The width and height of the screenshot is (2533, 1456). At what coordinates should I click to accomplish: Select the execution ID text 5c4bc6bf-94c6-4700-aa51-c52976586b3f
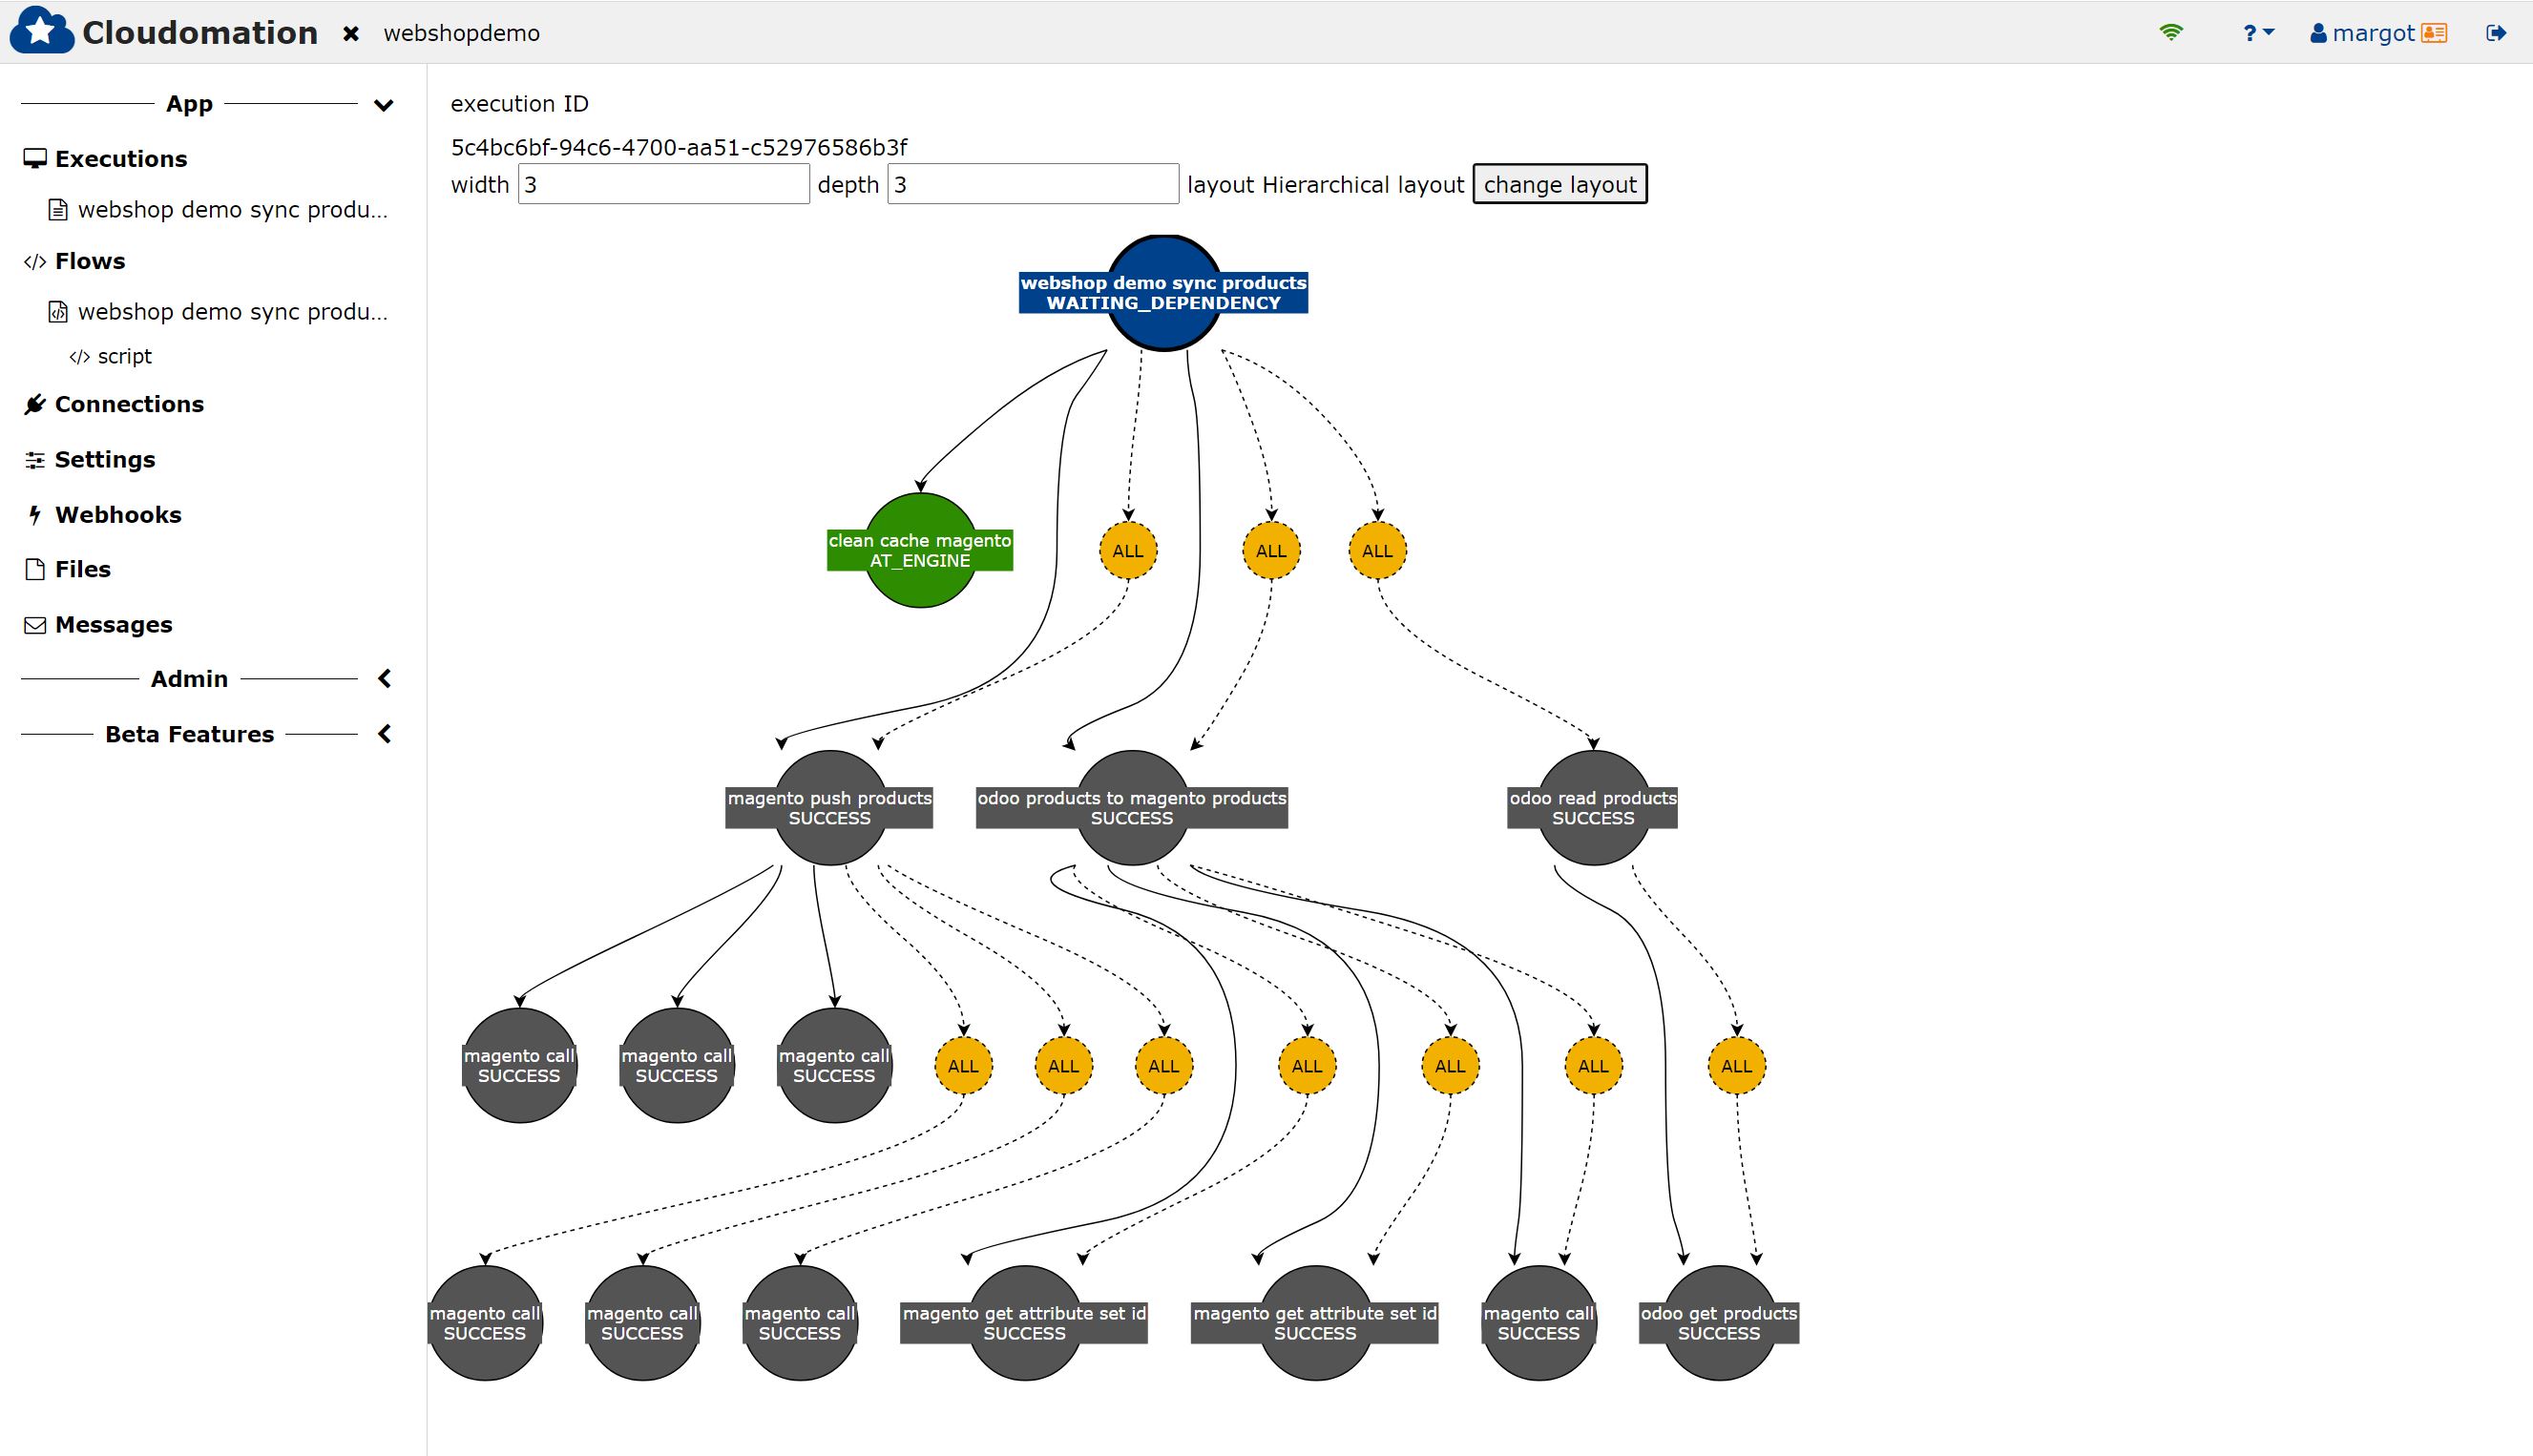point(679,147)
